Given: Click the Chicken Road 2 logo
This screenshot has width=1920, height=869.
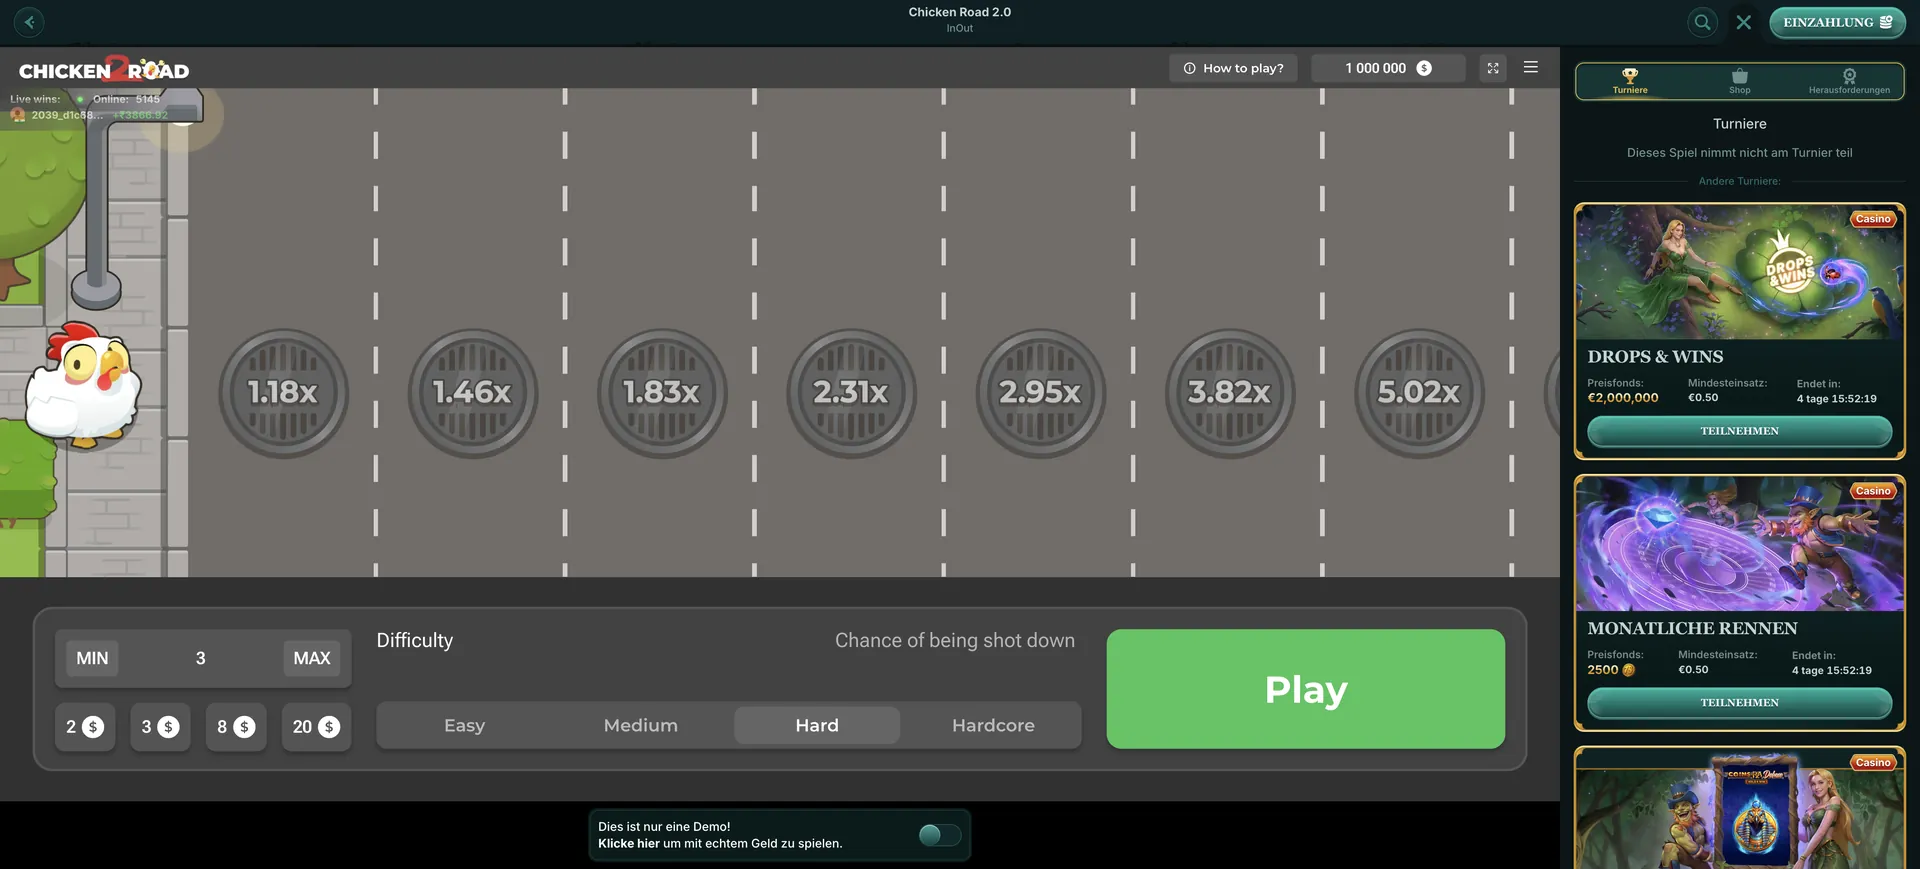Looking at the screenshot, I should (x=104, y=69).
